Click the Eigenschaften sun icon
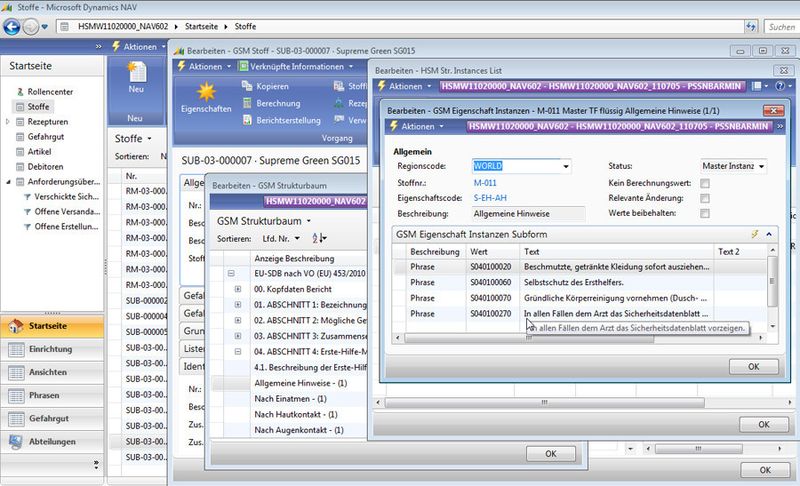Image resolution: width=800 pixels, height=486 pixels. [x=206, y=91]
